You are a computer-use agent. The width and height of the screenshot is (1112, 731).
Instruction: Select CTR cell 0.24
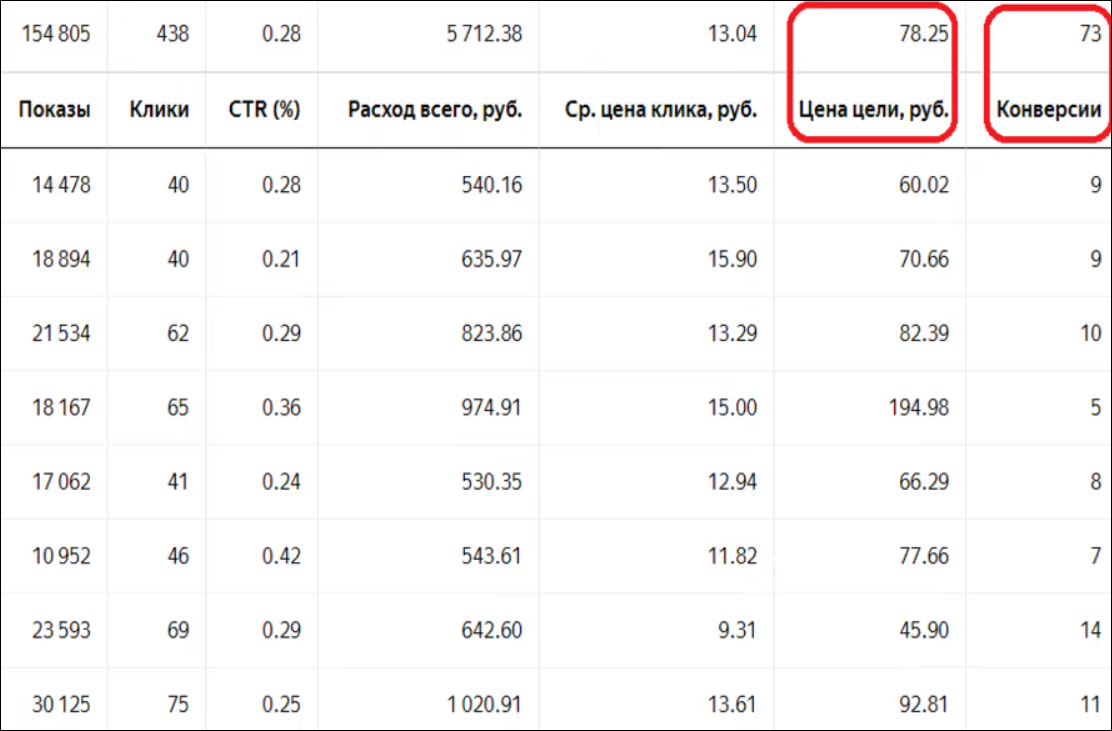pos(281,482)
